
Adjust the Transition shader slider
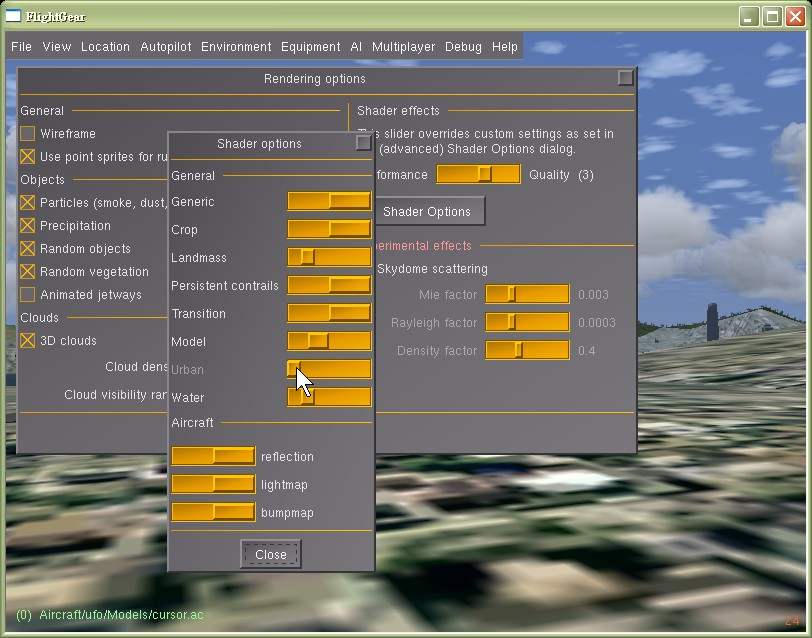click(x=329, y=313)
